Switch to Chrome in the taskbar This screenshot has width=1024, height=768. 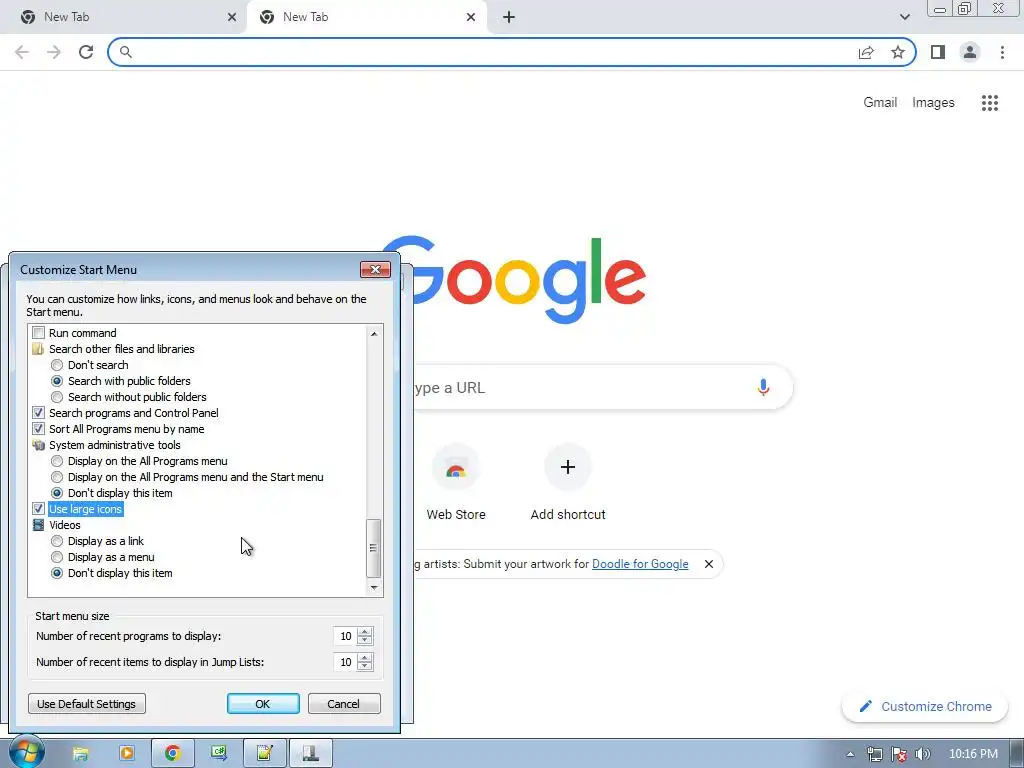[x=172, y=754]
